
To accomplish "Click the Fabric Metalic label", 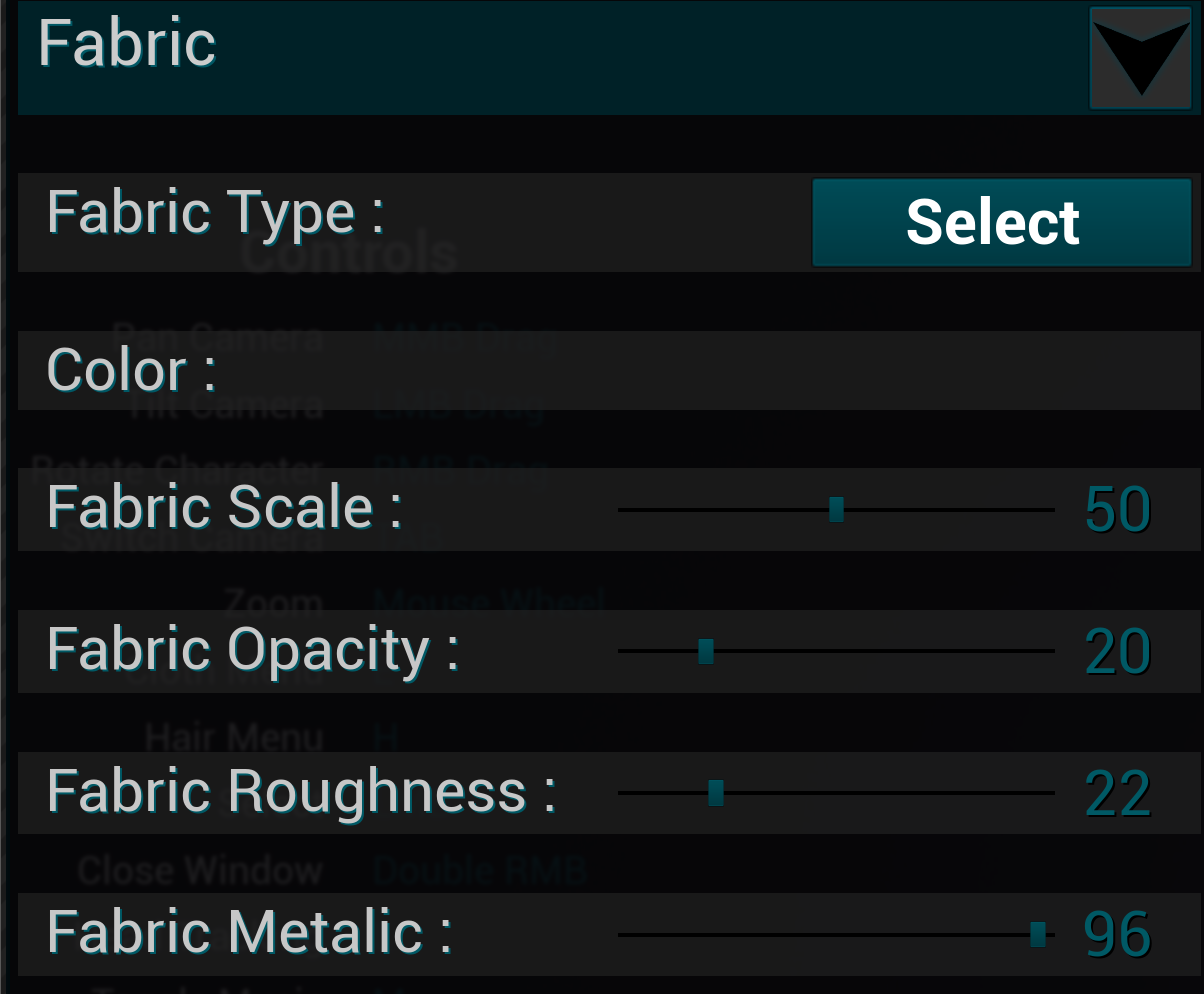I will 249,933.
